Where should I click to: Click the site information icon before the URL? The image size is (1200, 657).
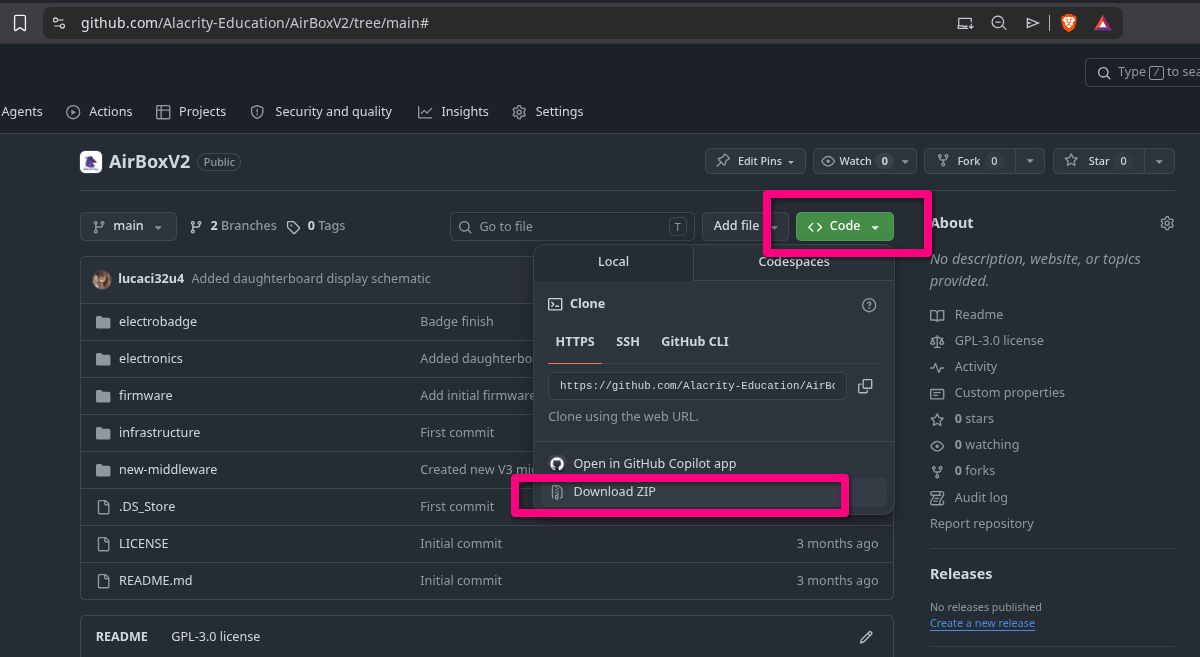(x=59, y=23)
